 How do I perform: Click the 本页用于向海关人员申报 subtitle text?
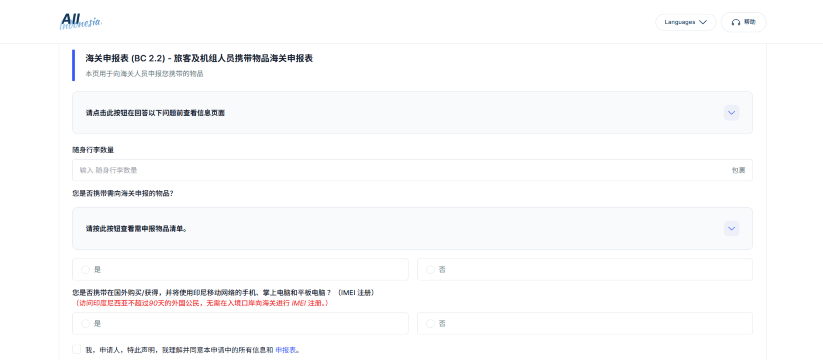144,74
